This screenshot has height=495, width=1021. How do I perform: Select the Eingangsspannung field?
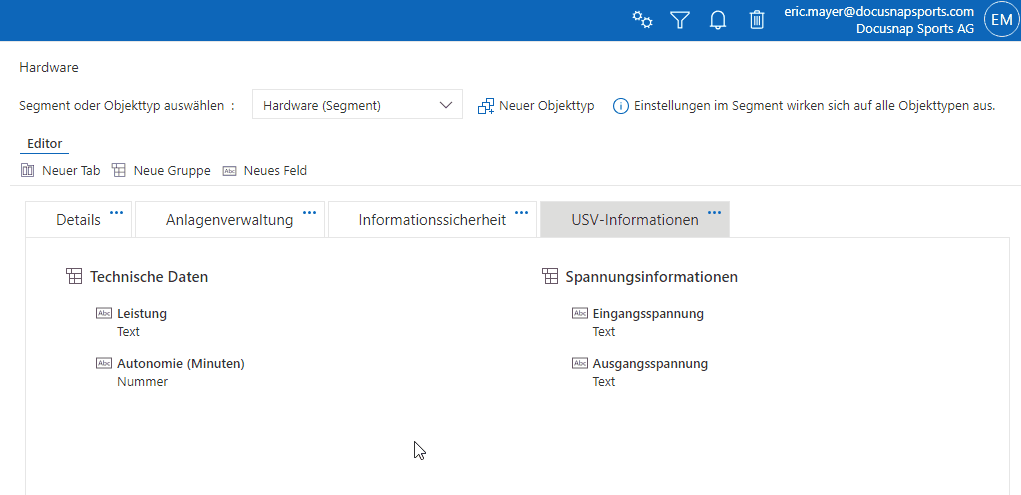pyautogui.click(x=648, y=314)
